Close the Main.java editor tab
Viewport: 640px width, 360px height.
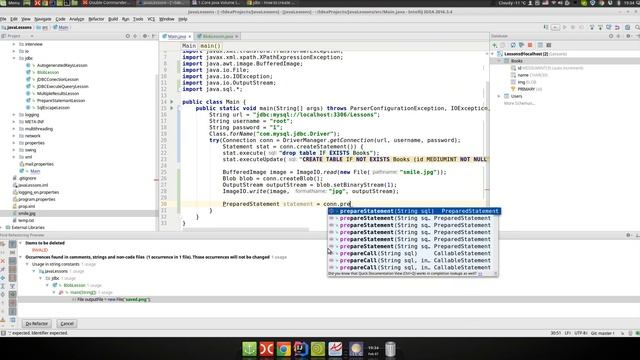coord(190,36)
